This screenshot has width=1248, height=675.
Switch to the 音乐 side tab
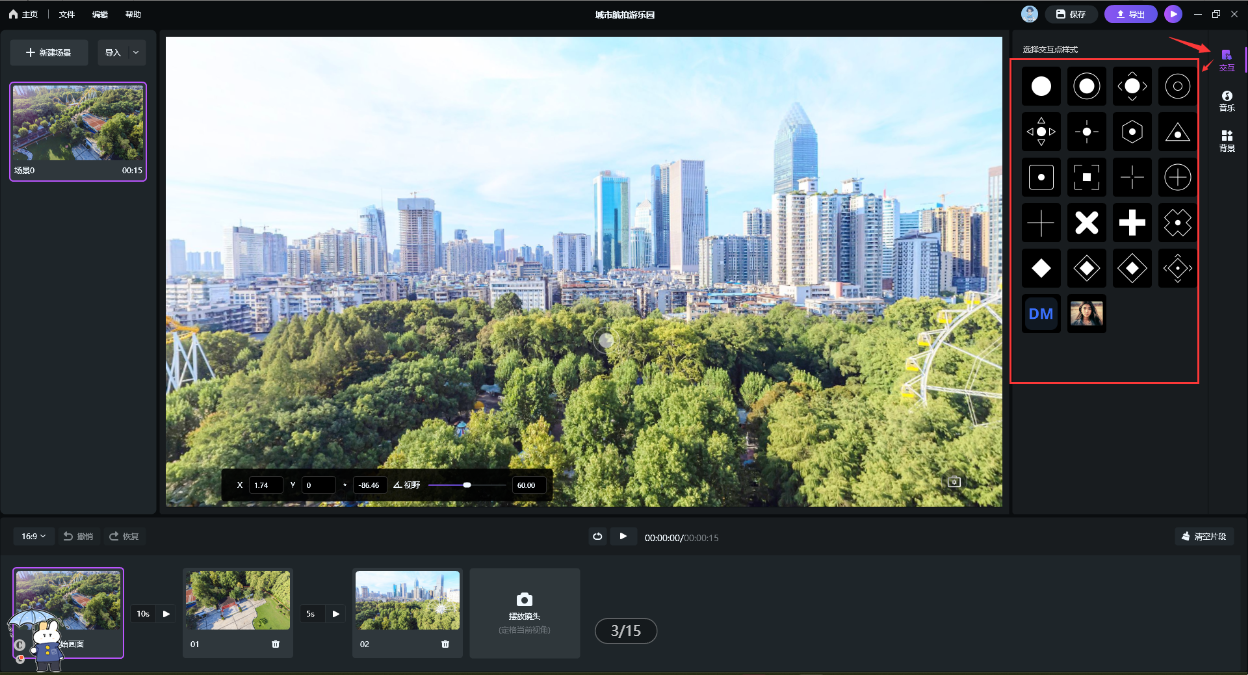[x=1226, y=101]
